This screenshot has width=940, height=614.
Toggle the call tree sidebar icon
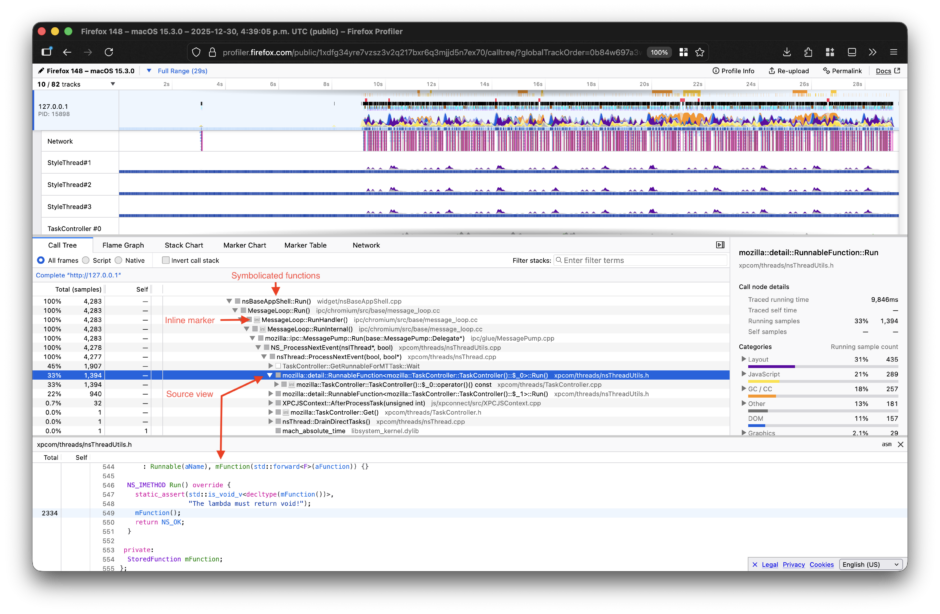coord(719,245)
